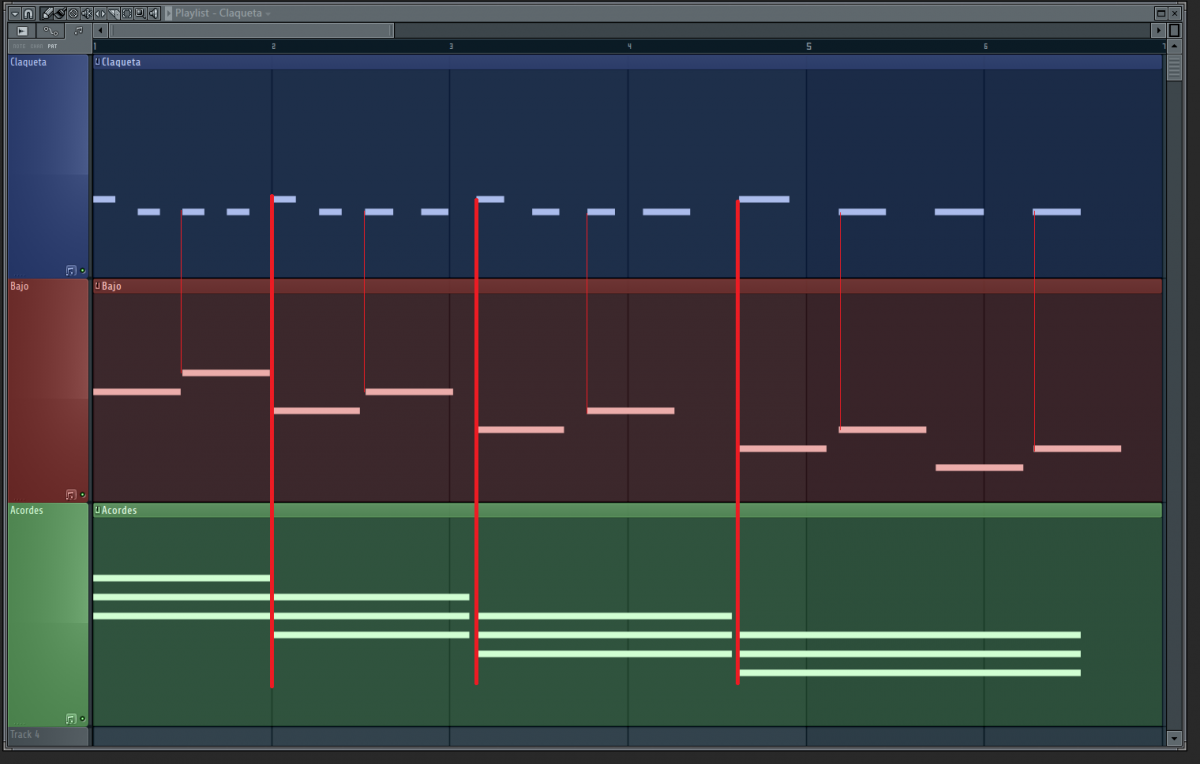This screenshot has width=1200, height=764.
Task: Select the Acordes track header
Action: point(48,614)
